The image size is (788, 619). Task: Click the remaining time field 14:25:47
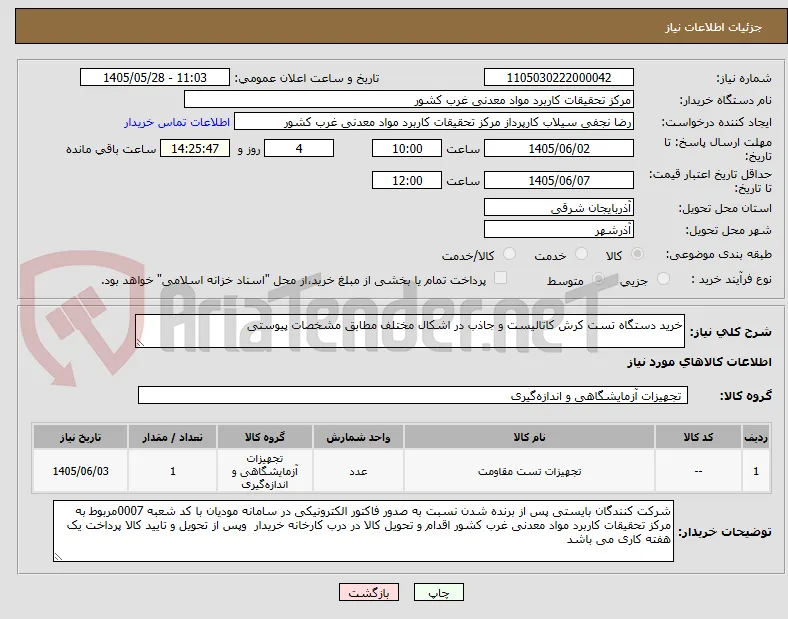pyautogui.click(x=195, y=148)
